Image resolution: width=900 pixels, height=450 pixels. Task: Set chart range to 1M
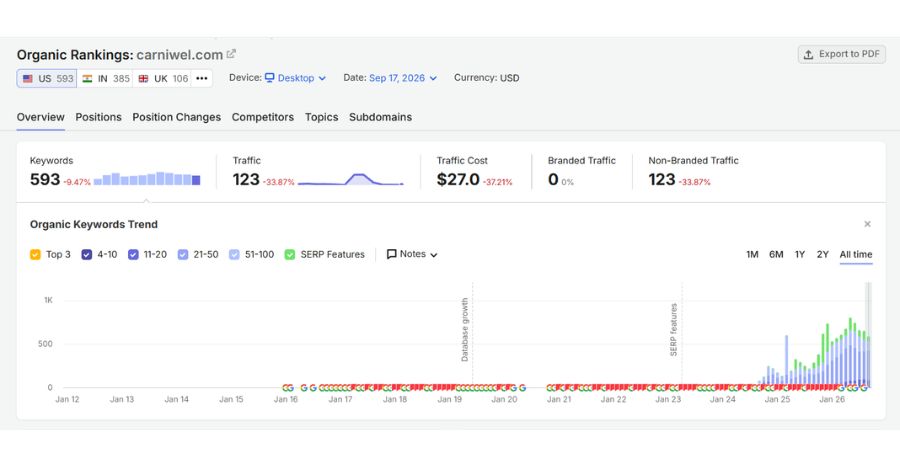[x=752, y=254]
